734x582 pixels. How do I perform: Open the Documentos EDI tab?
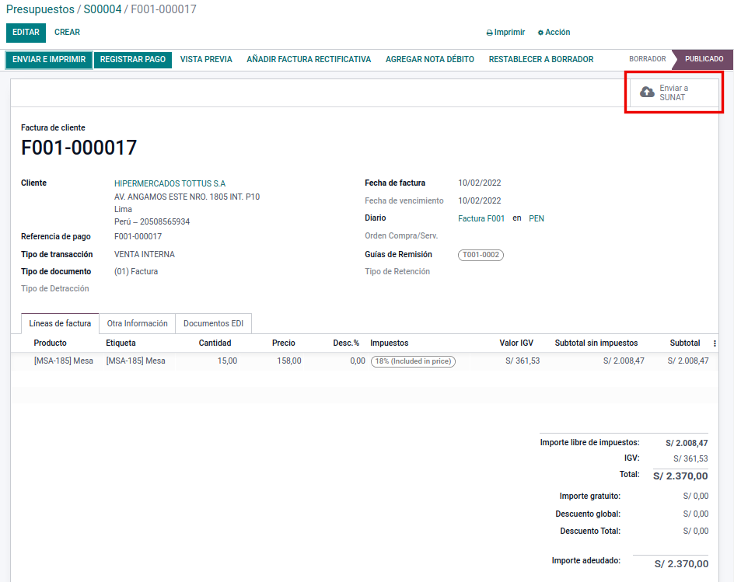pyautogui.click(x=214, y=324)
